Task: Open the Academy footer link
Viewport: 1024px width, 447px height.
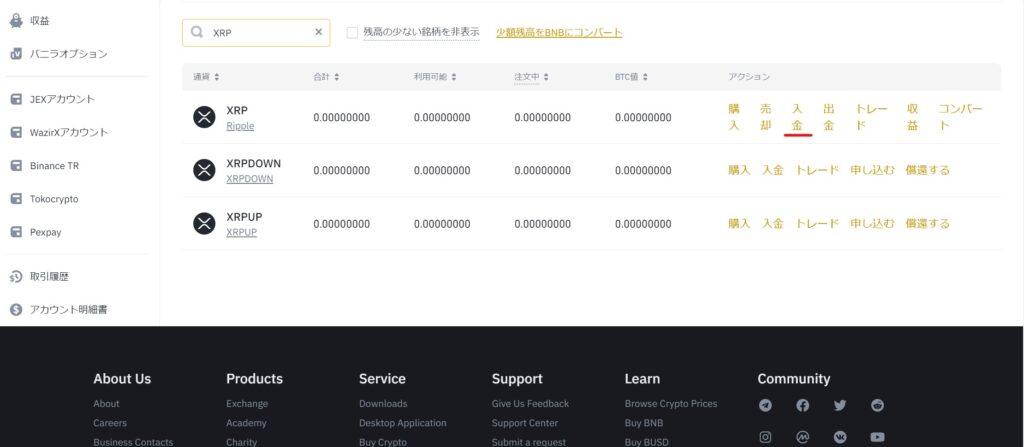Action: tap(246, 423)
